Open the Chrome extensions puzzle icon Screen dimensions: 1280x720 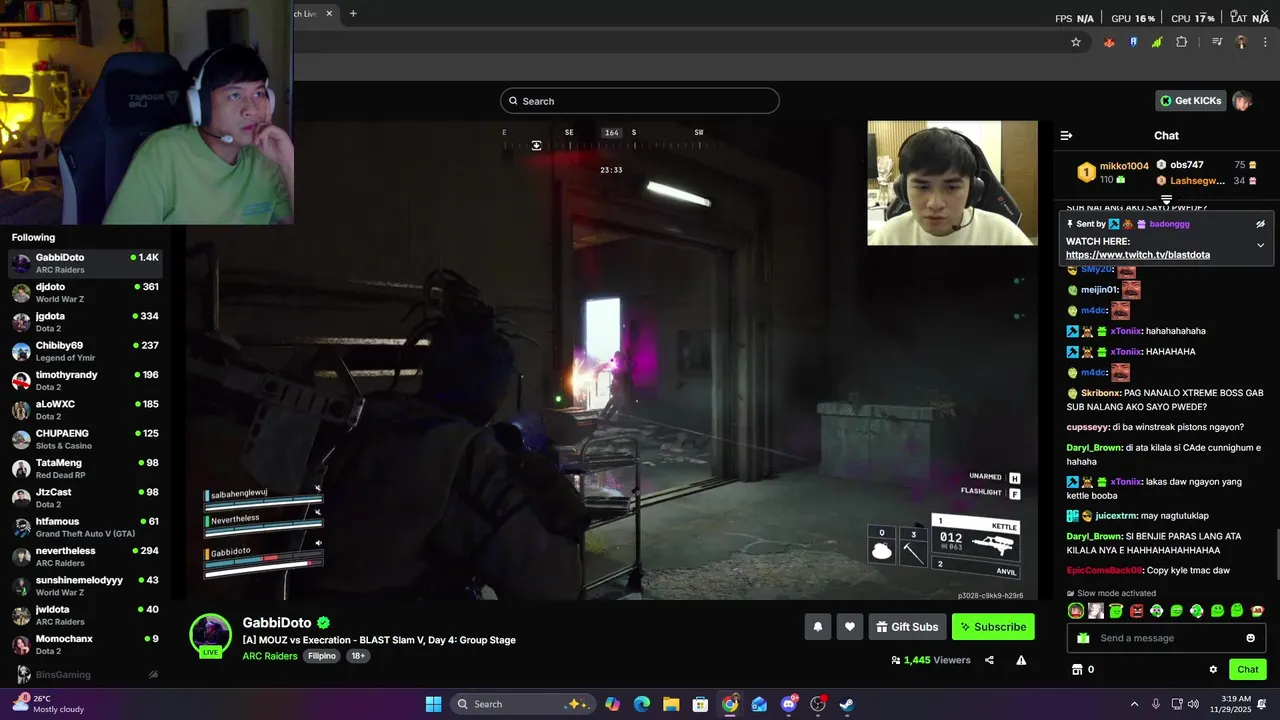[1182, 42]
